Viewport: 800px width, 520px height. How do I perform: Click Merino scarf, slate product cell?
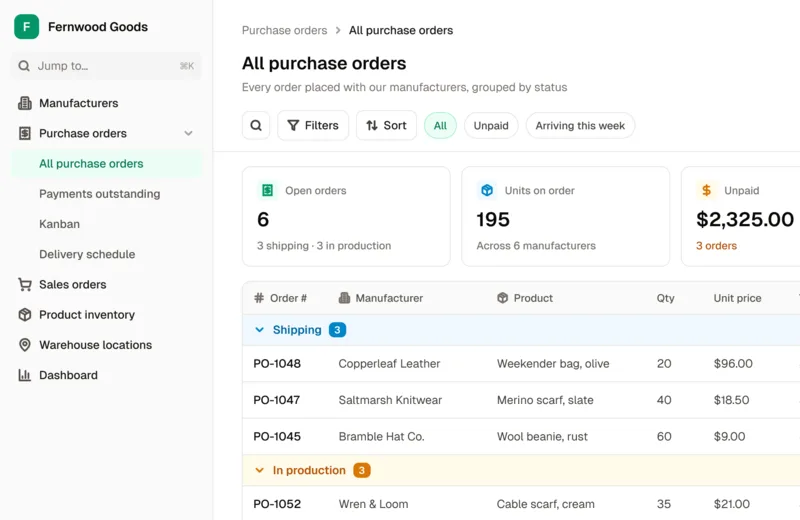coord(545,400)
